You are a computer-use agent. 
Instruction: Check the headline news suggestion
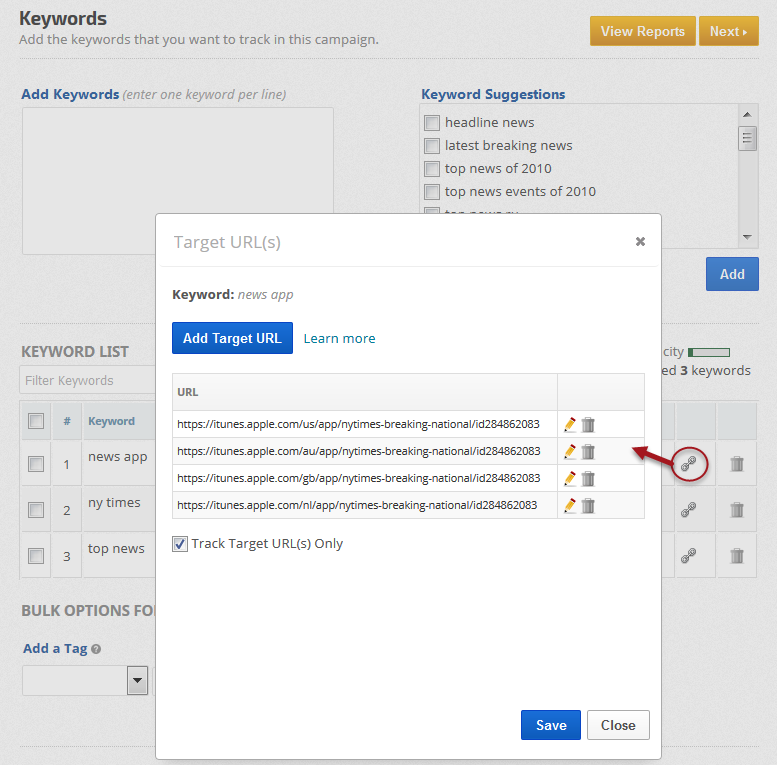click(432, 123)
